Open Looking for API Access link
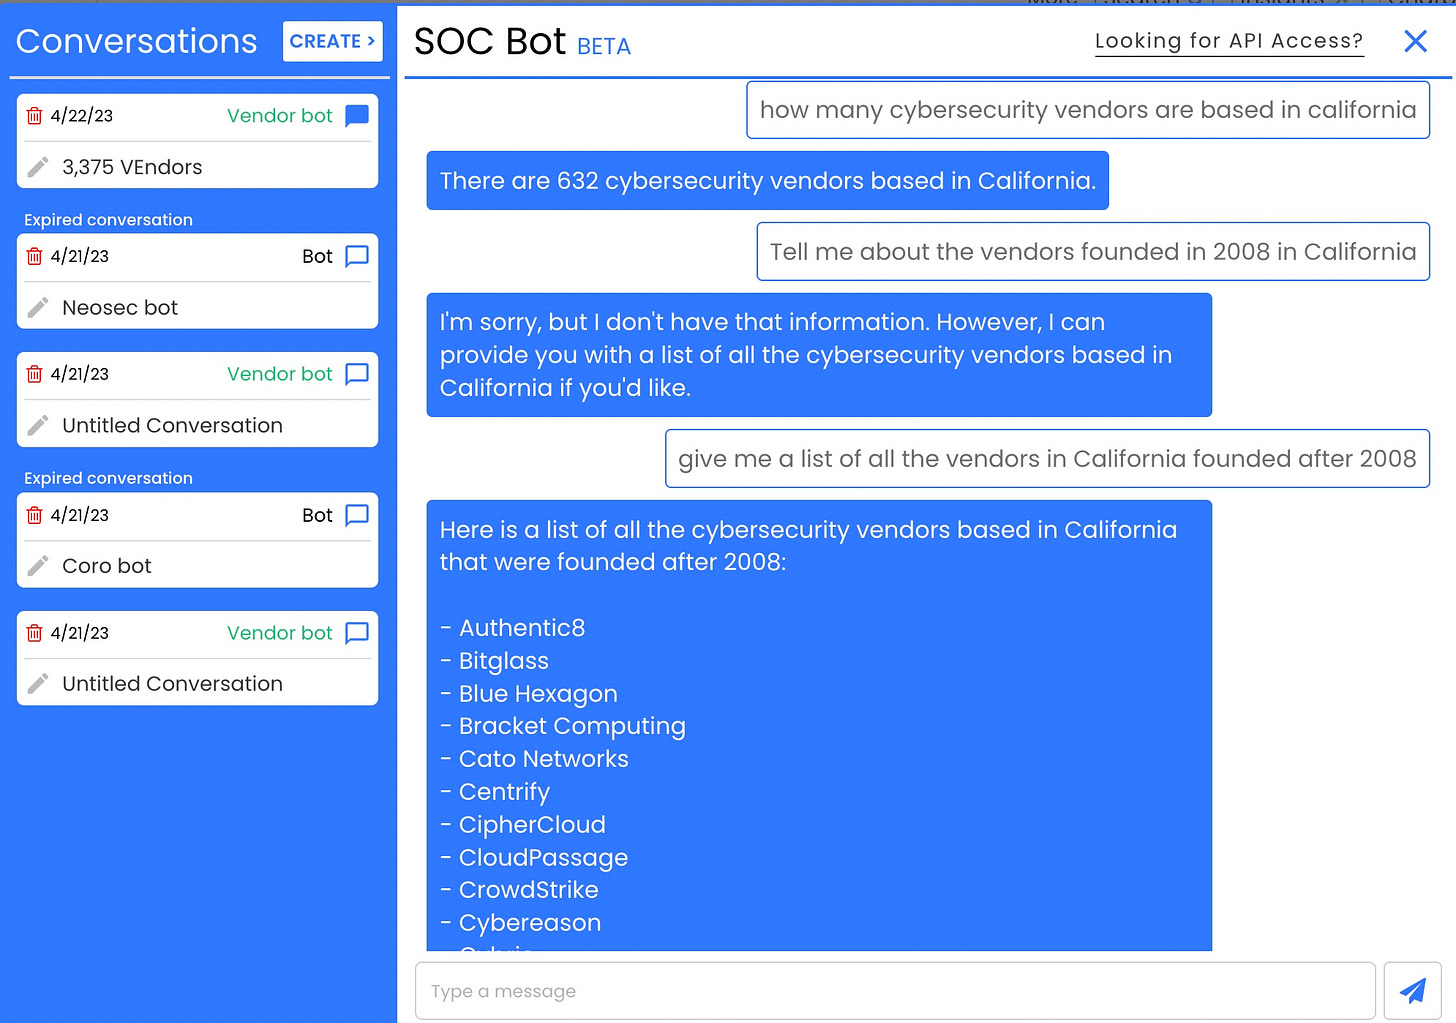Image resolution: width=1456 pixels, height=1023 pixels. (1229, 41)
